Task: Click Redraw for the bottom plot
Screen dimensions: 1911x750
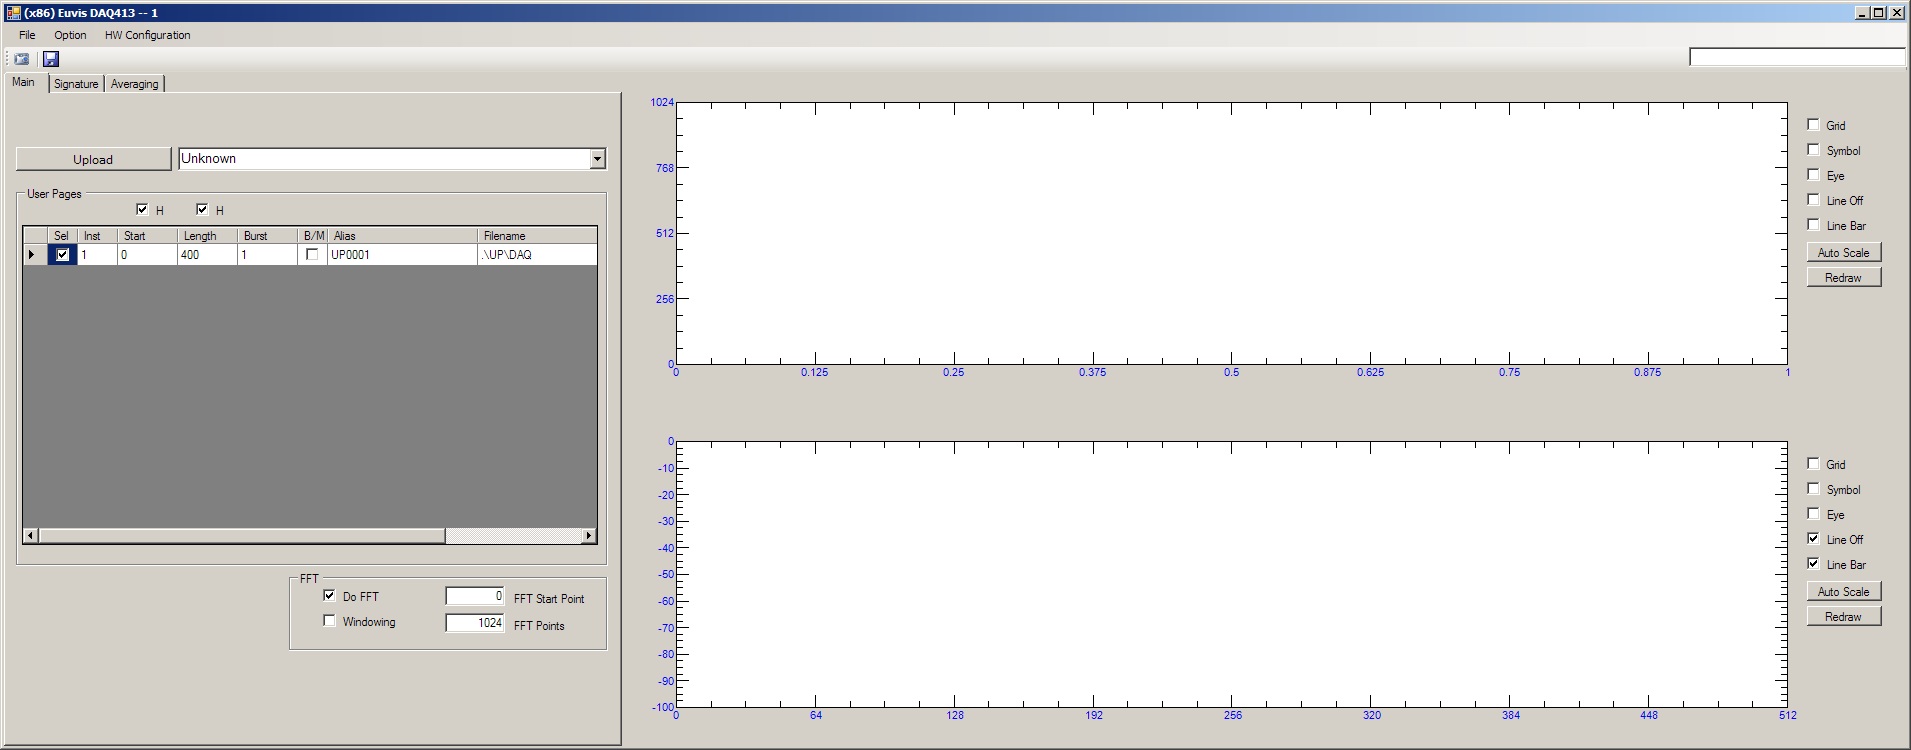Action: 1844,616
